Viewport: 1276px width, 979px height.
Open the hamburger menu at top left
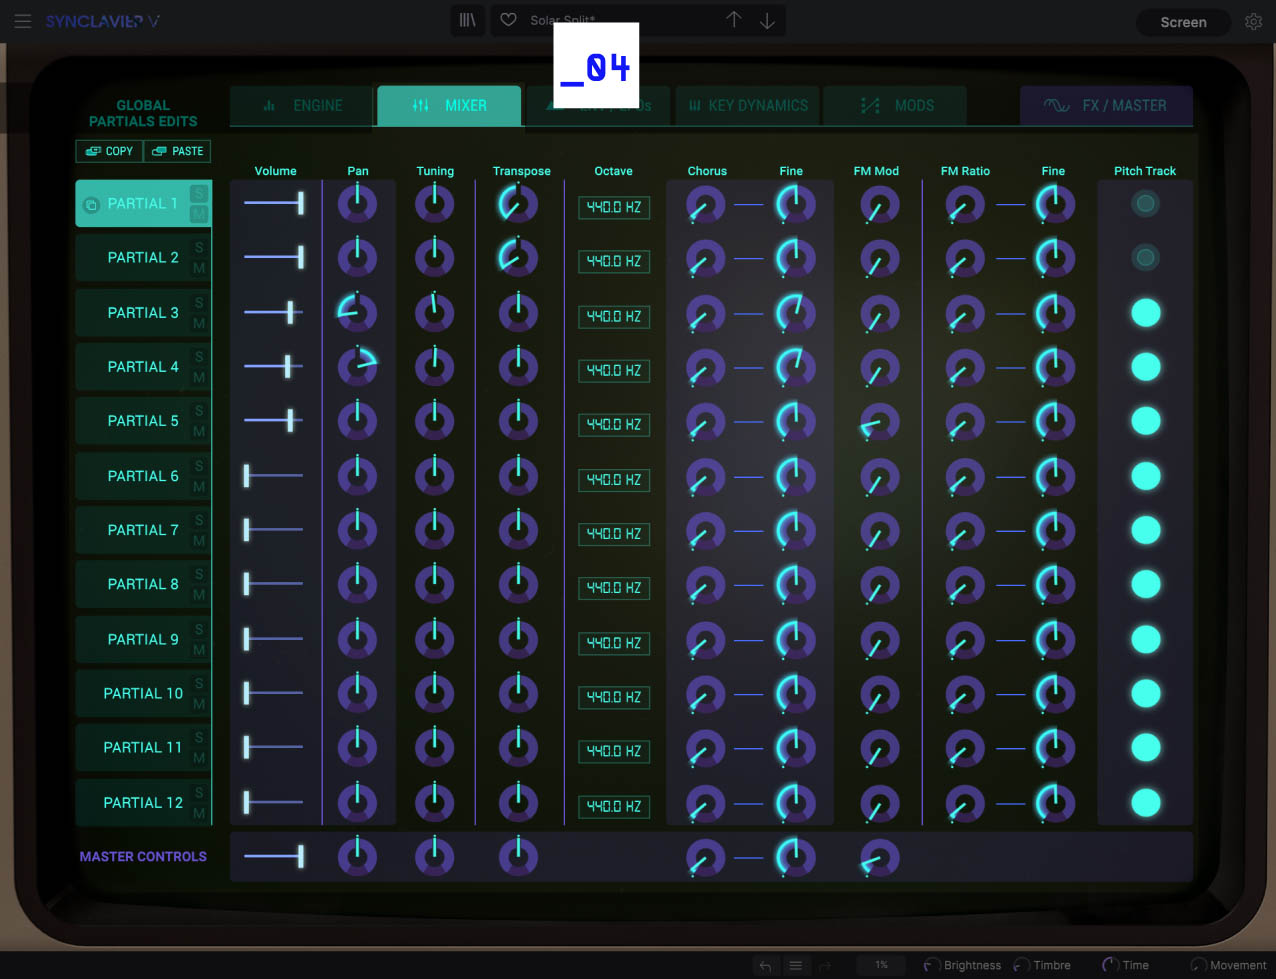click(x=23, y=21)
